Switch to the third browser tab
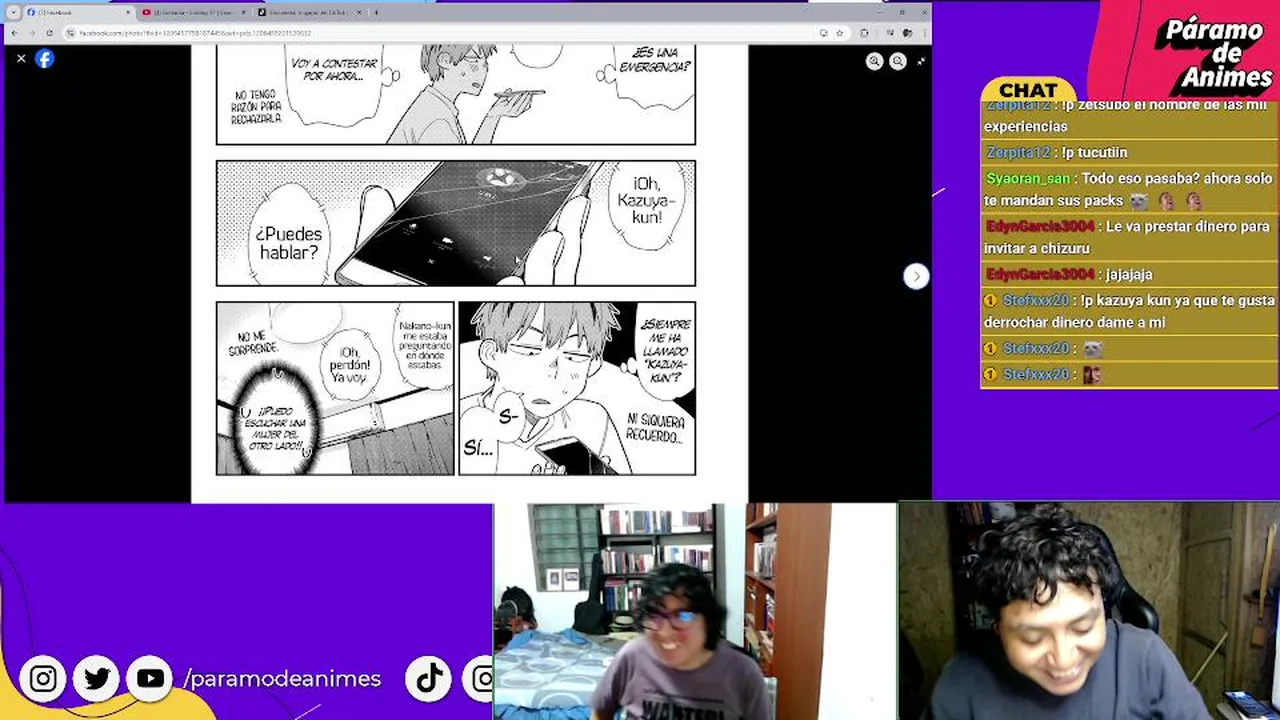Image resolution: width=1280 pixels, height=720 pixels. [x=310, y=13]
